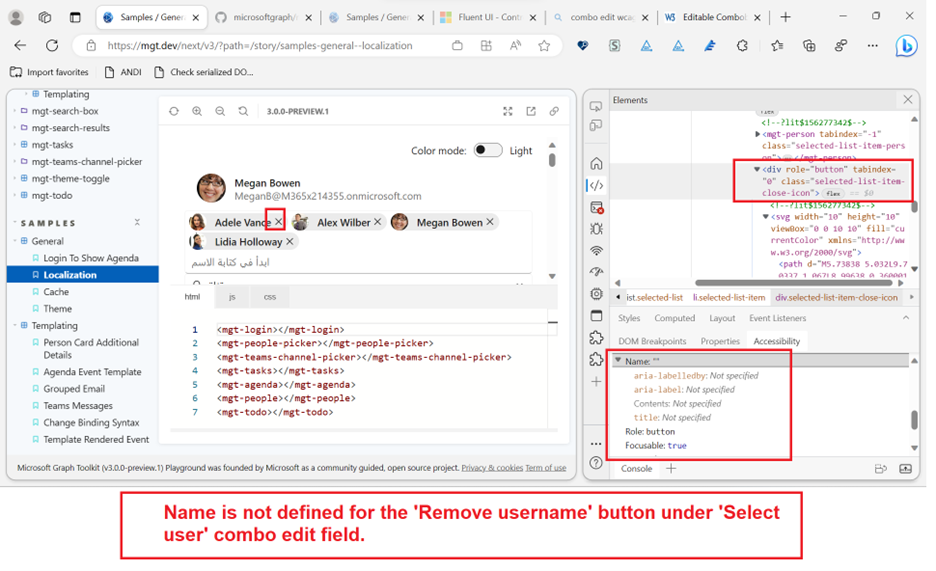Viewport: 936px width, 571px height.
Task: Select the Login To Show Agenda story
Action: [91, 258]
